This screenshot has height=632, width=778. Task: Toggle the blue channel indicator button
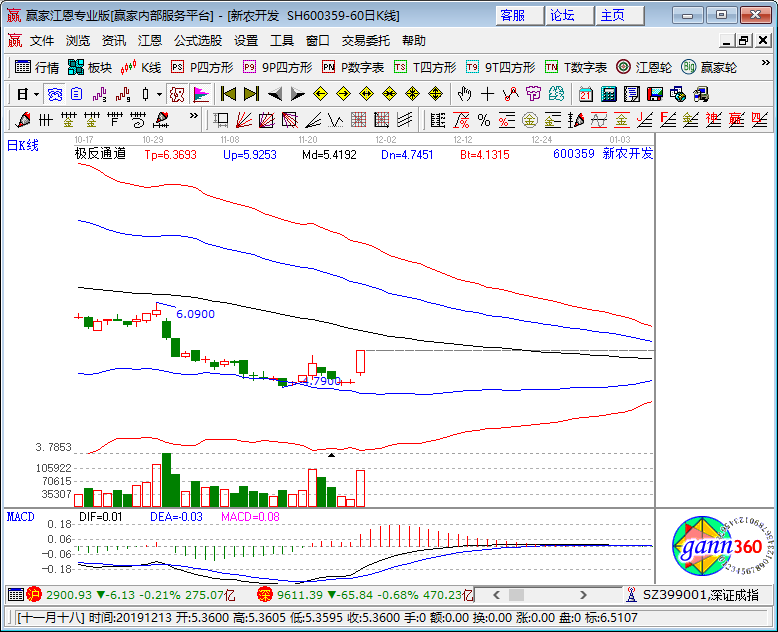pyautogui.click(x=55, y=94)
